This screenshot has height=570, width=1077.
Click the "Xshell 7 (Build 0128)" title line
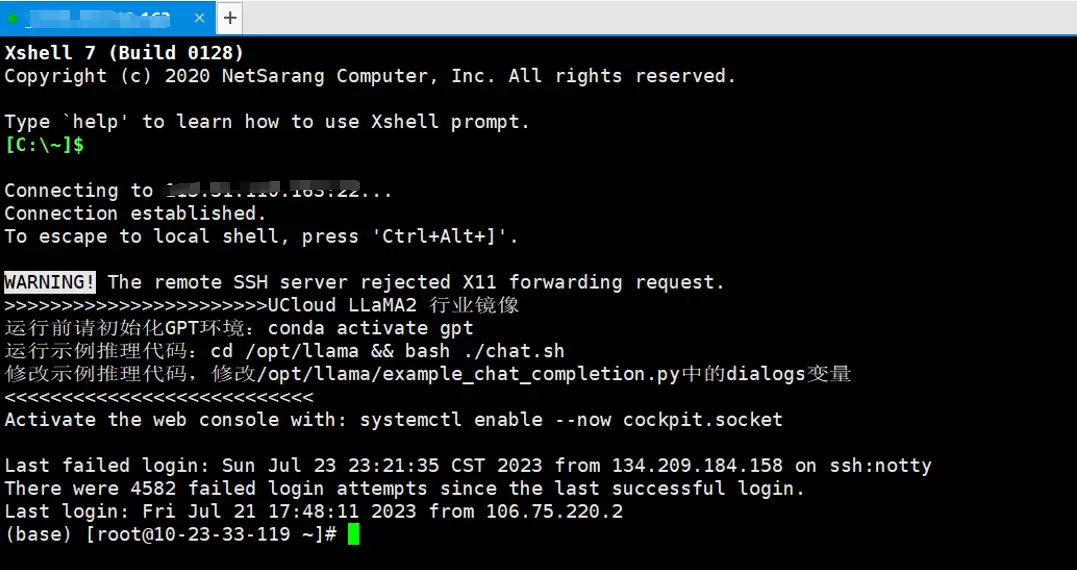124,52
